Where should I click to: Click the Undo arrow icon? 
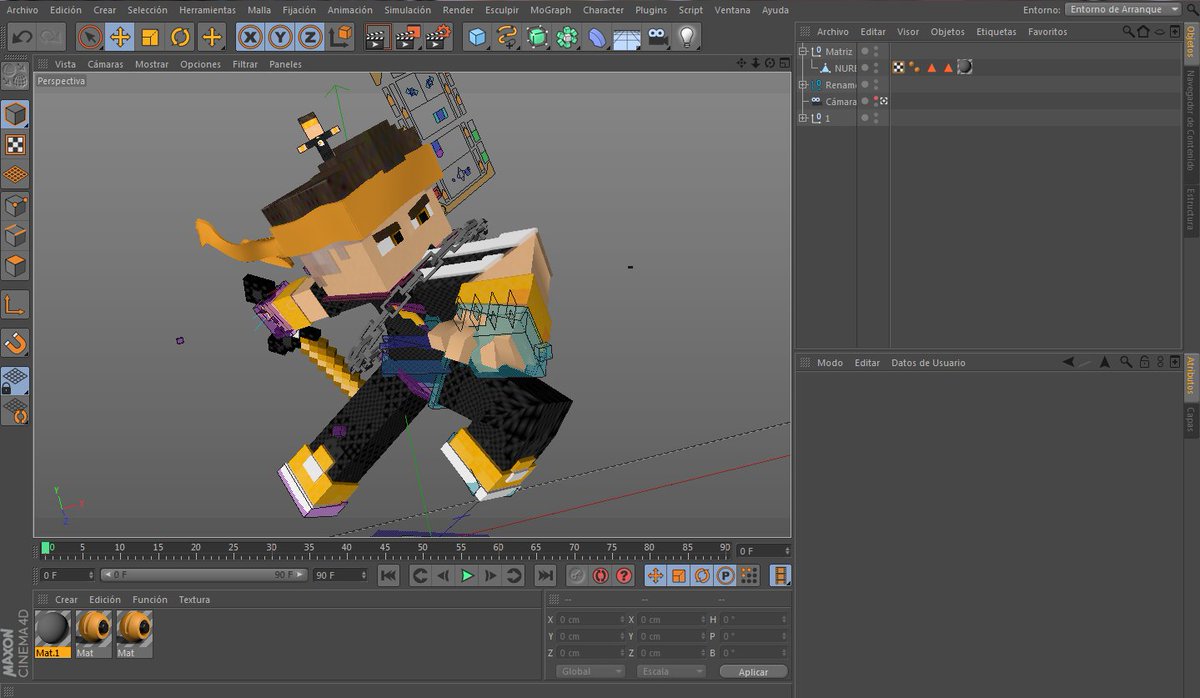[x=22, y=38]
